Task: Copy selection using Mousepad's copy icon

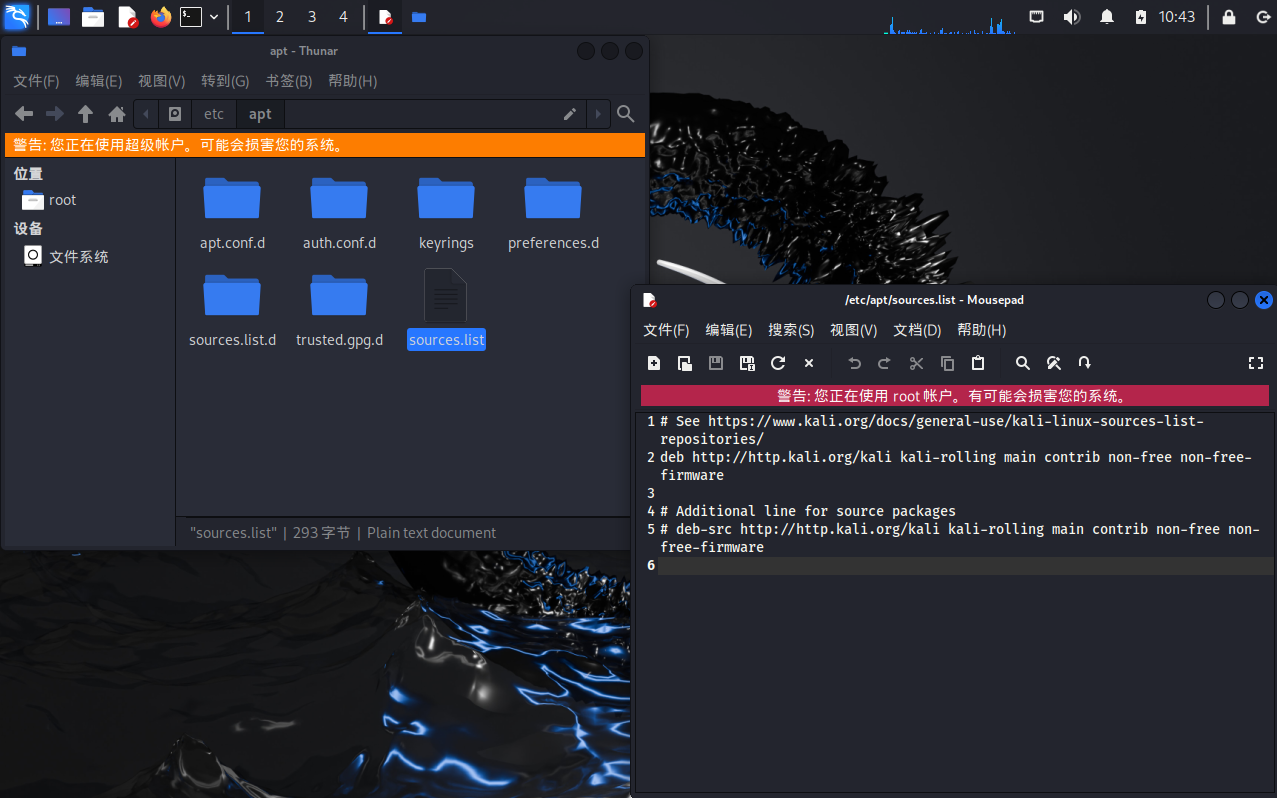Action: click(947, 363)
